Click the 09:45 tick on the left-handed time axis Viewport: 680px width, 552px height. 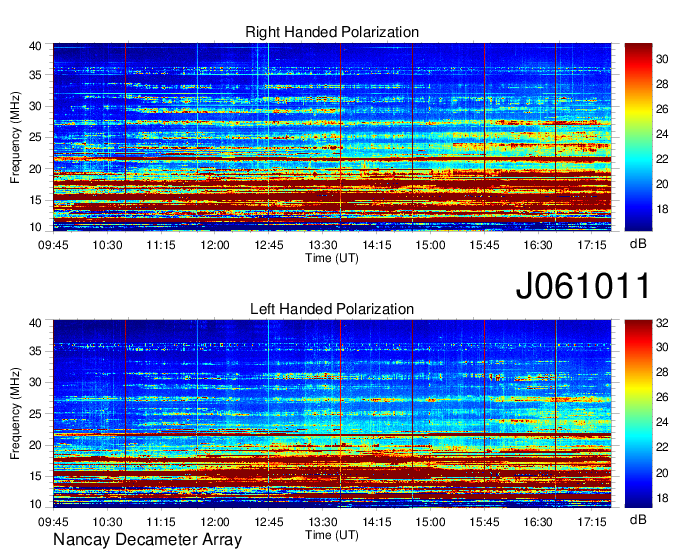53,522
